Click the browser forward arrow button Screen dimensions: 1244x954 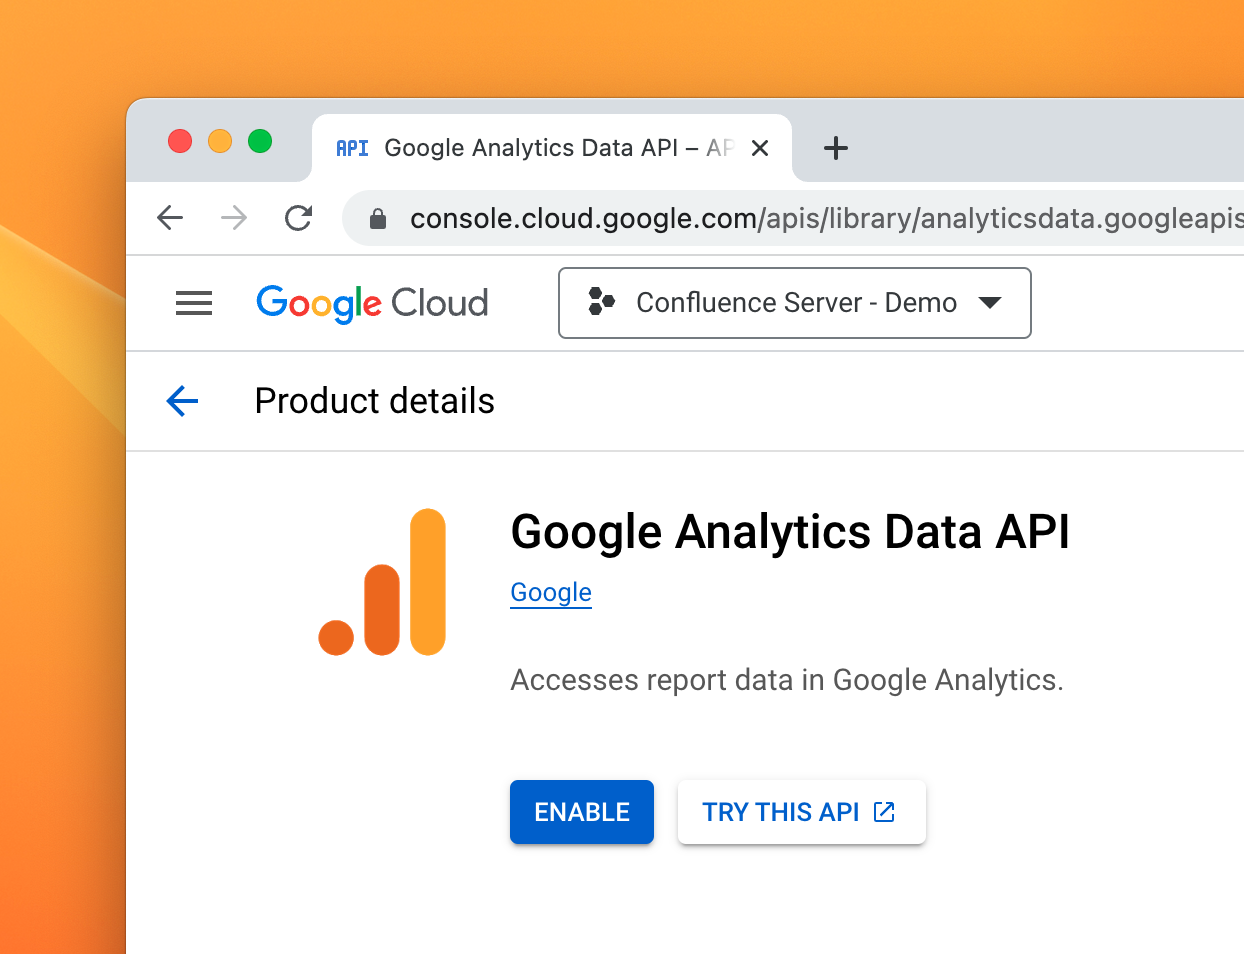tap(234, 218)
